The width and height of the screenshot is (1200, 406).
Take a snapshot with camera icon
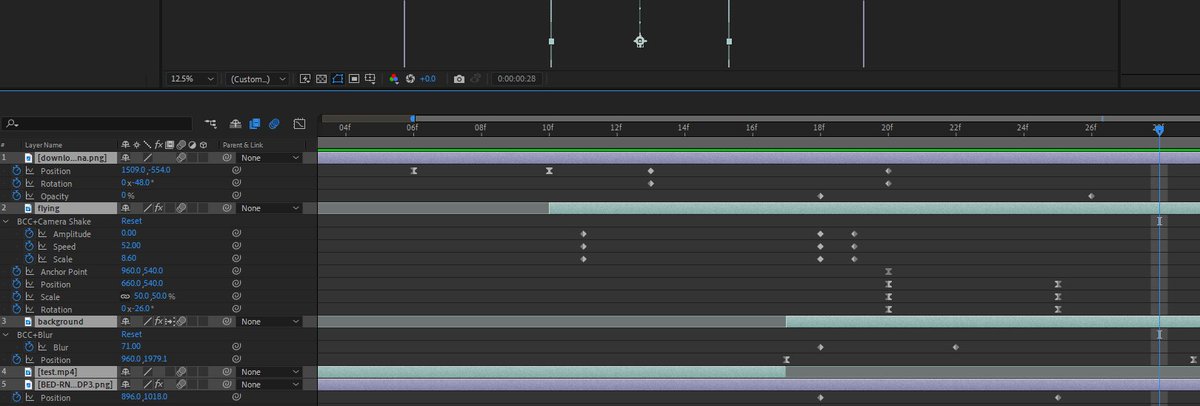pos(459,78)
